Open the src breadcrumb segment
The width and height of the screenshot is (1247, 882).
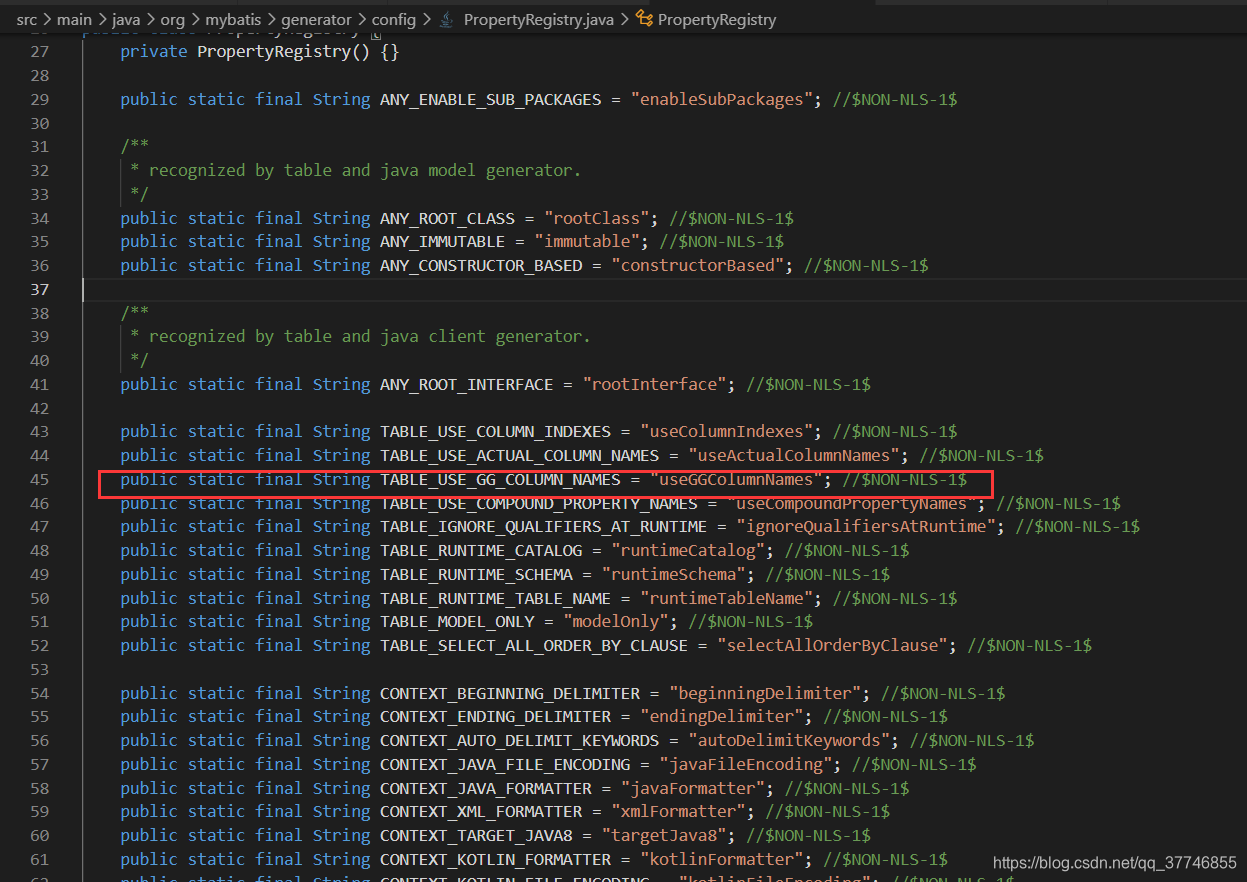27,19
